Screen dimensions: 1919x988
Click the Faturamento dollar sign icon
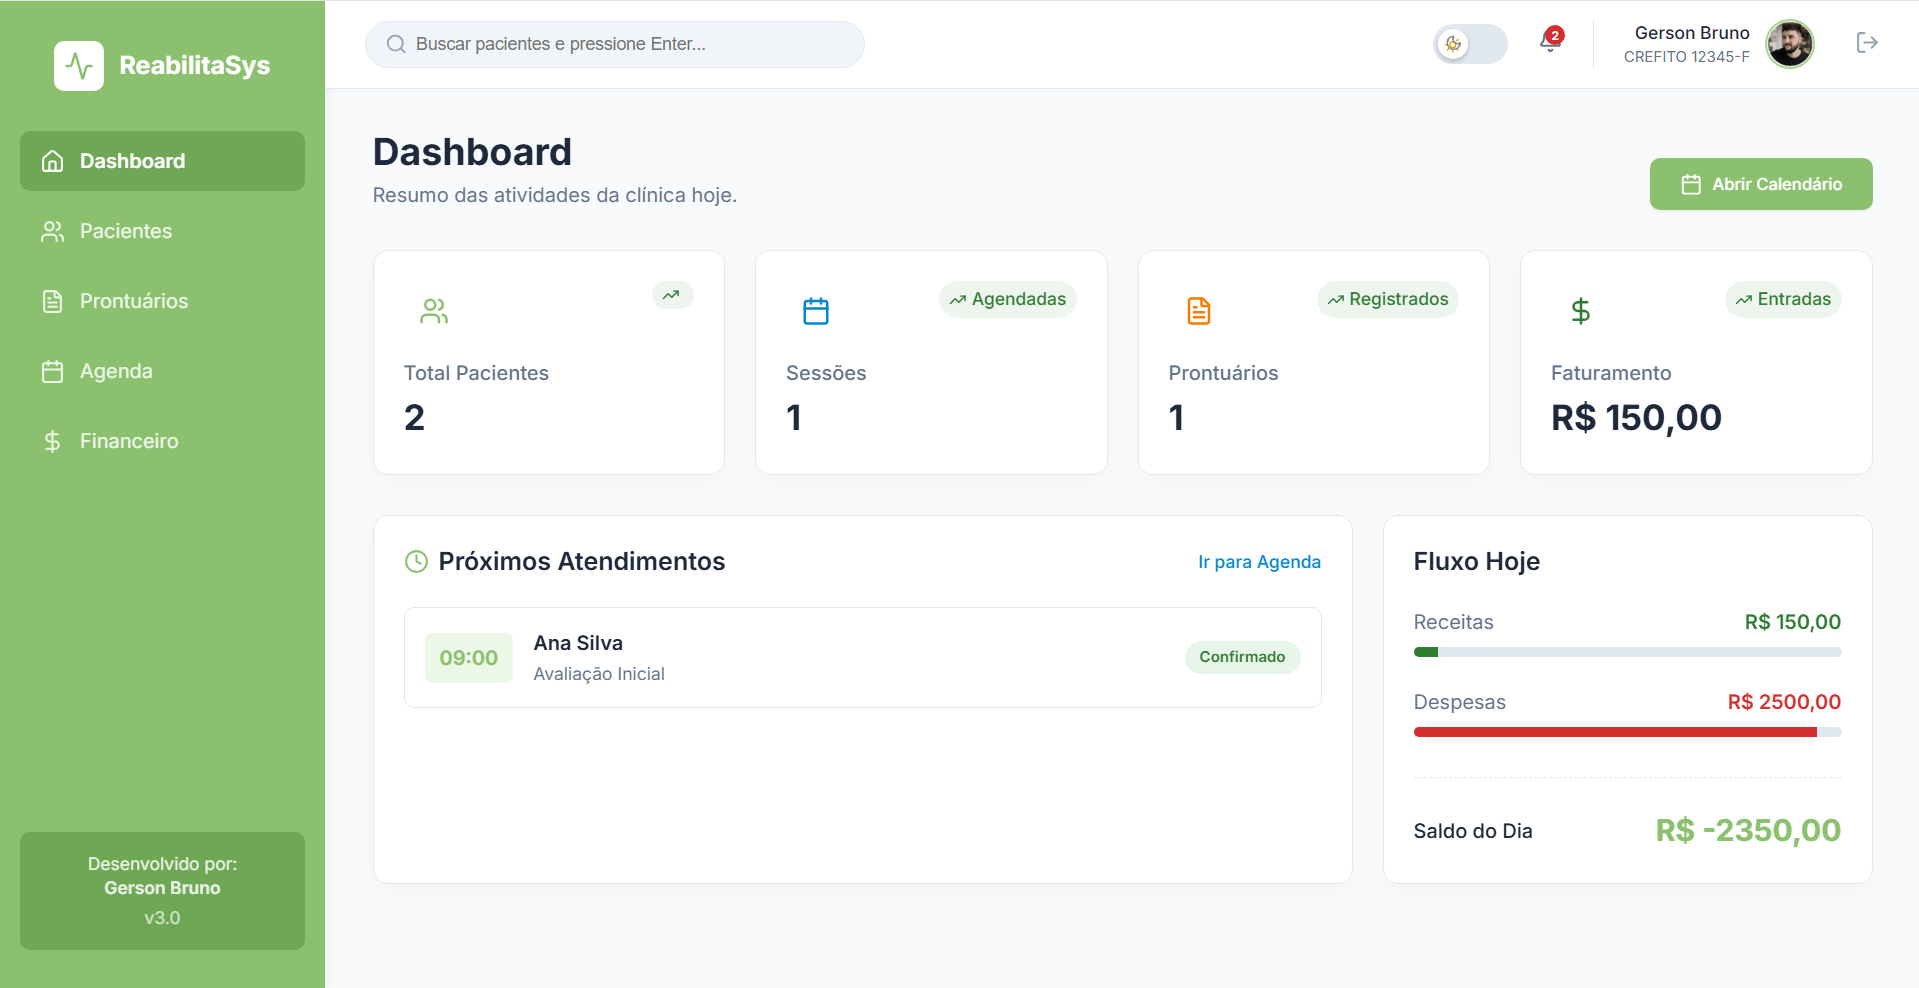(1580, 311)
